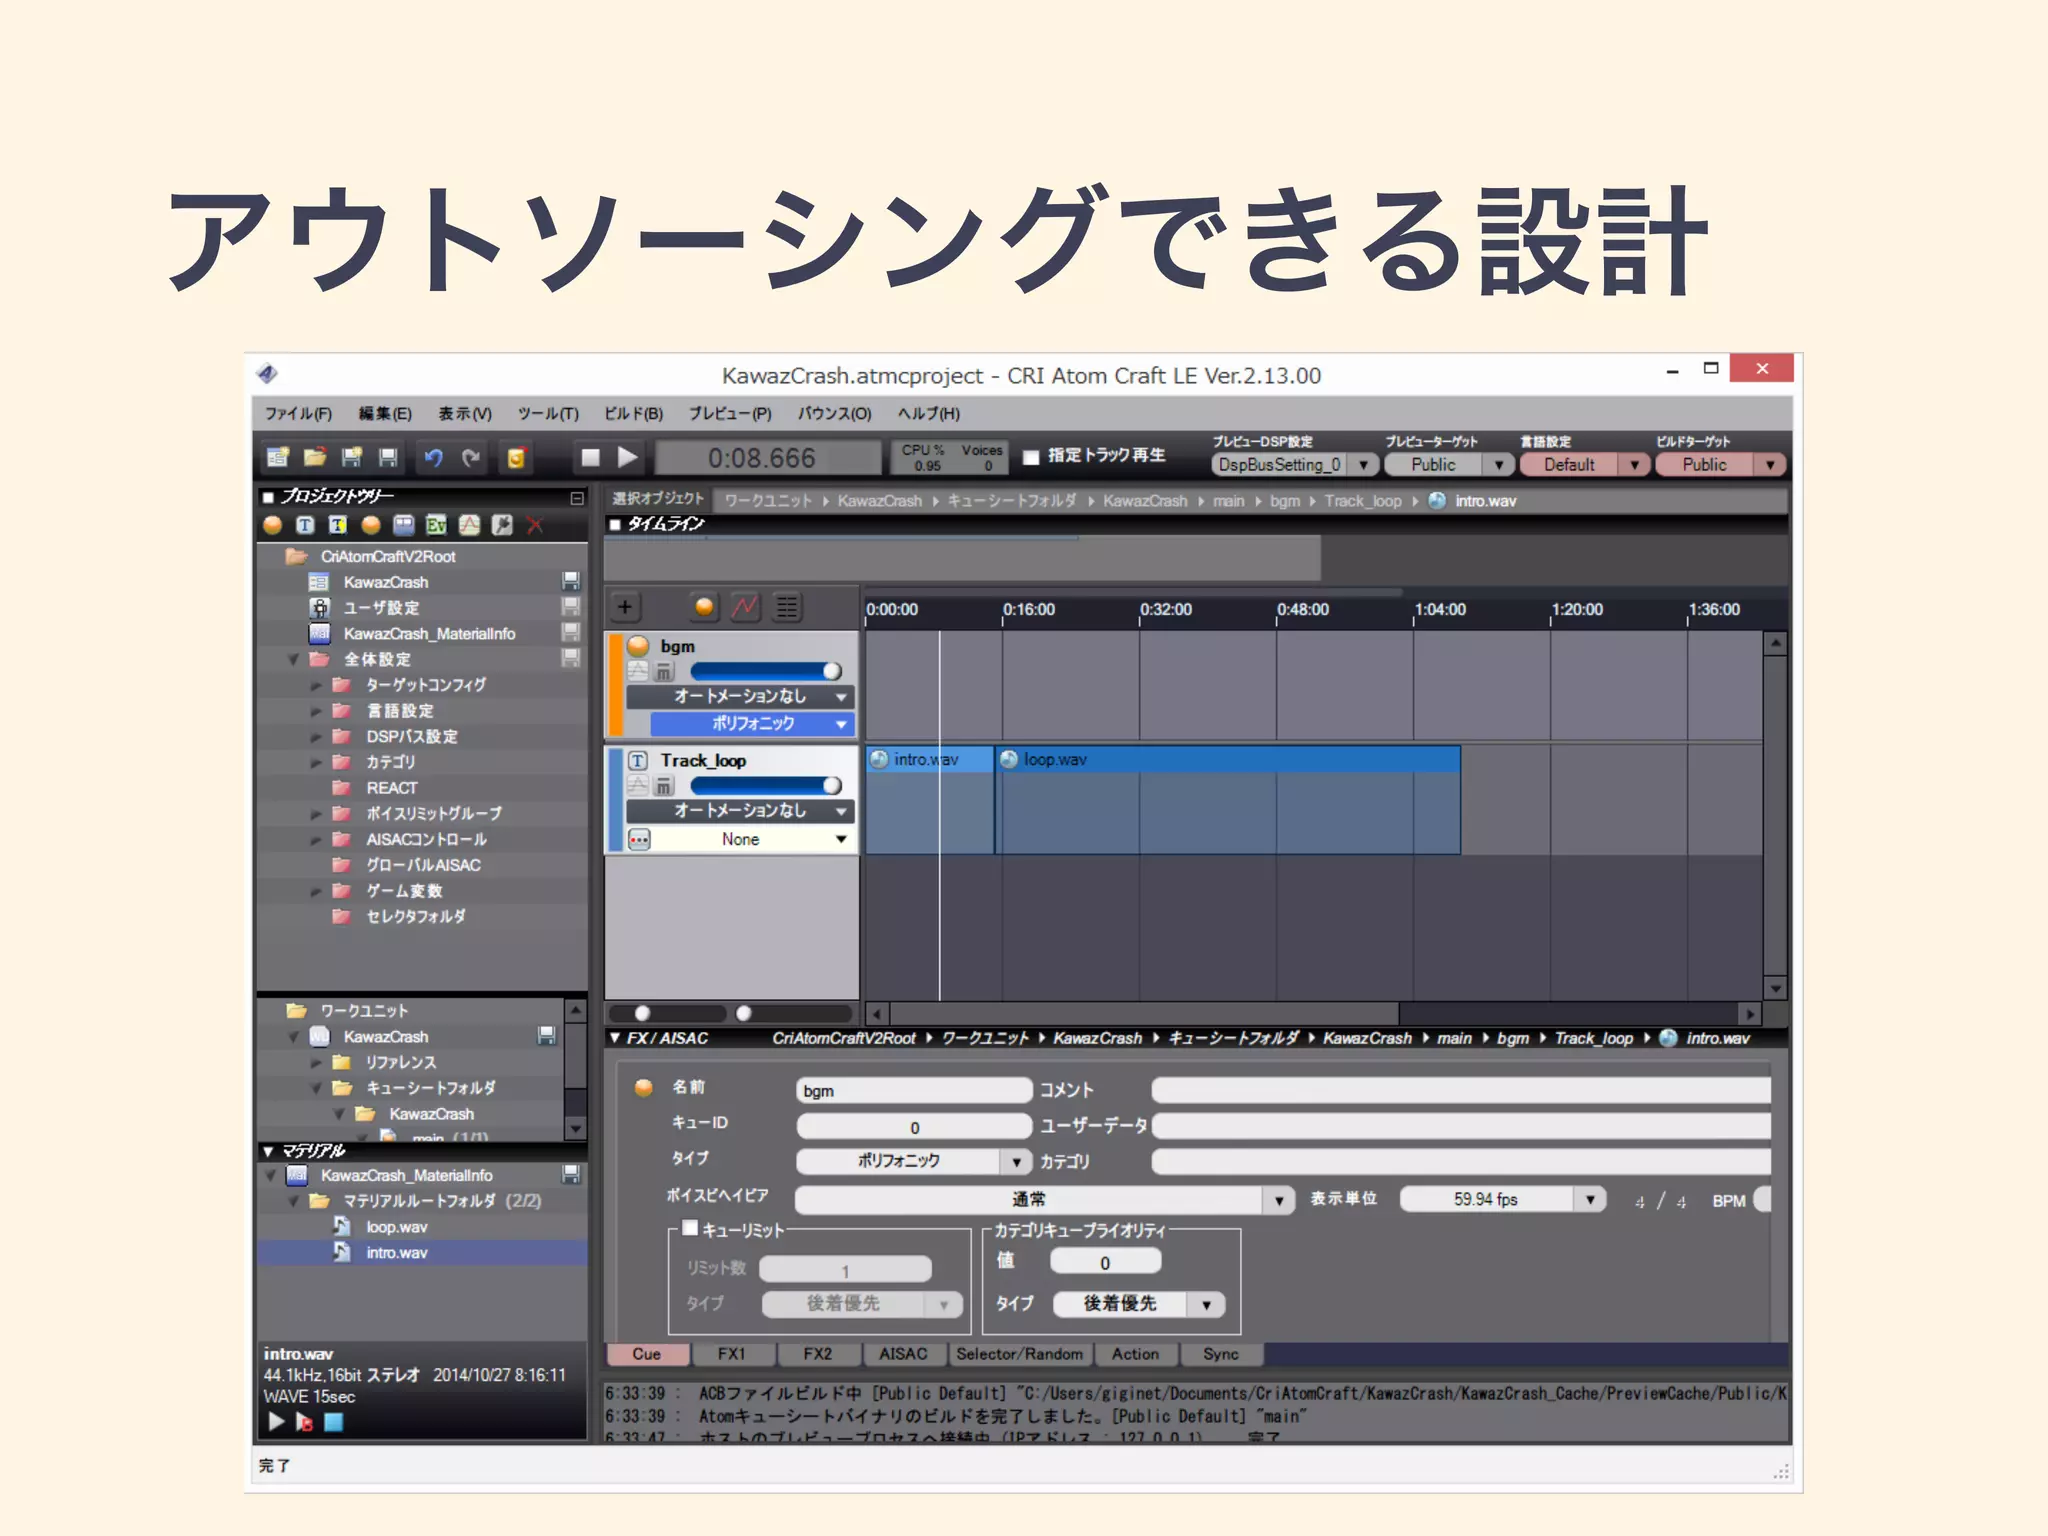Image resolution: width=2048 pixels, height=1536 pixels.
Task: Click the orange cue ball timeline icon
Action: click(x=704, y=606)
